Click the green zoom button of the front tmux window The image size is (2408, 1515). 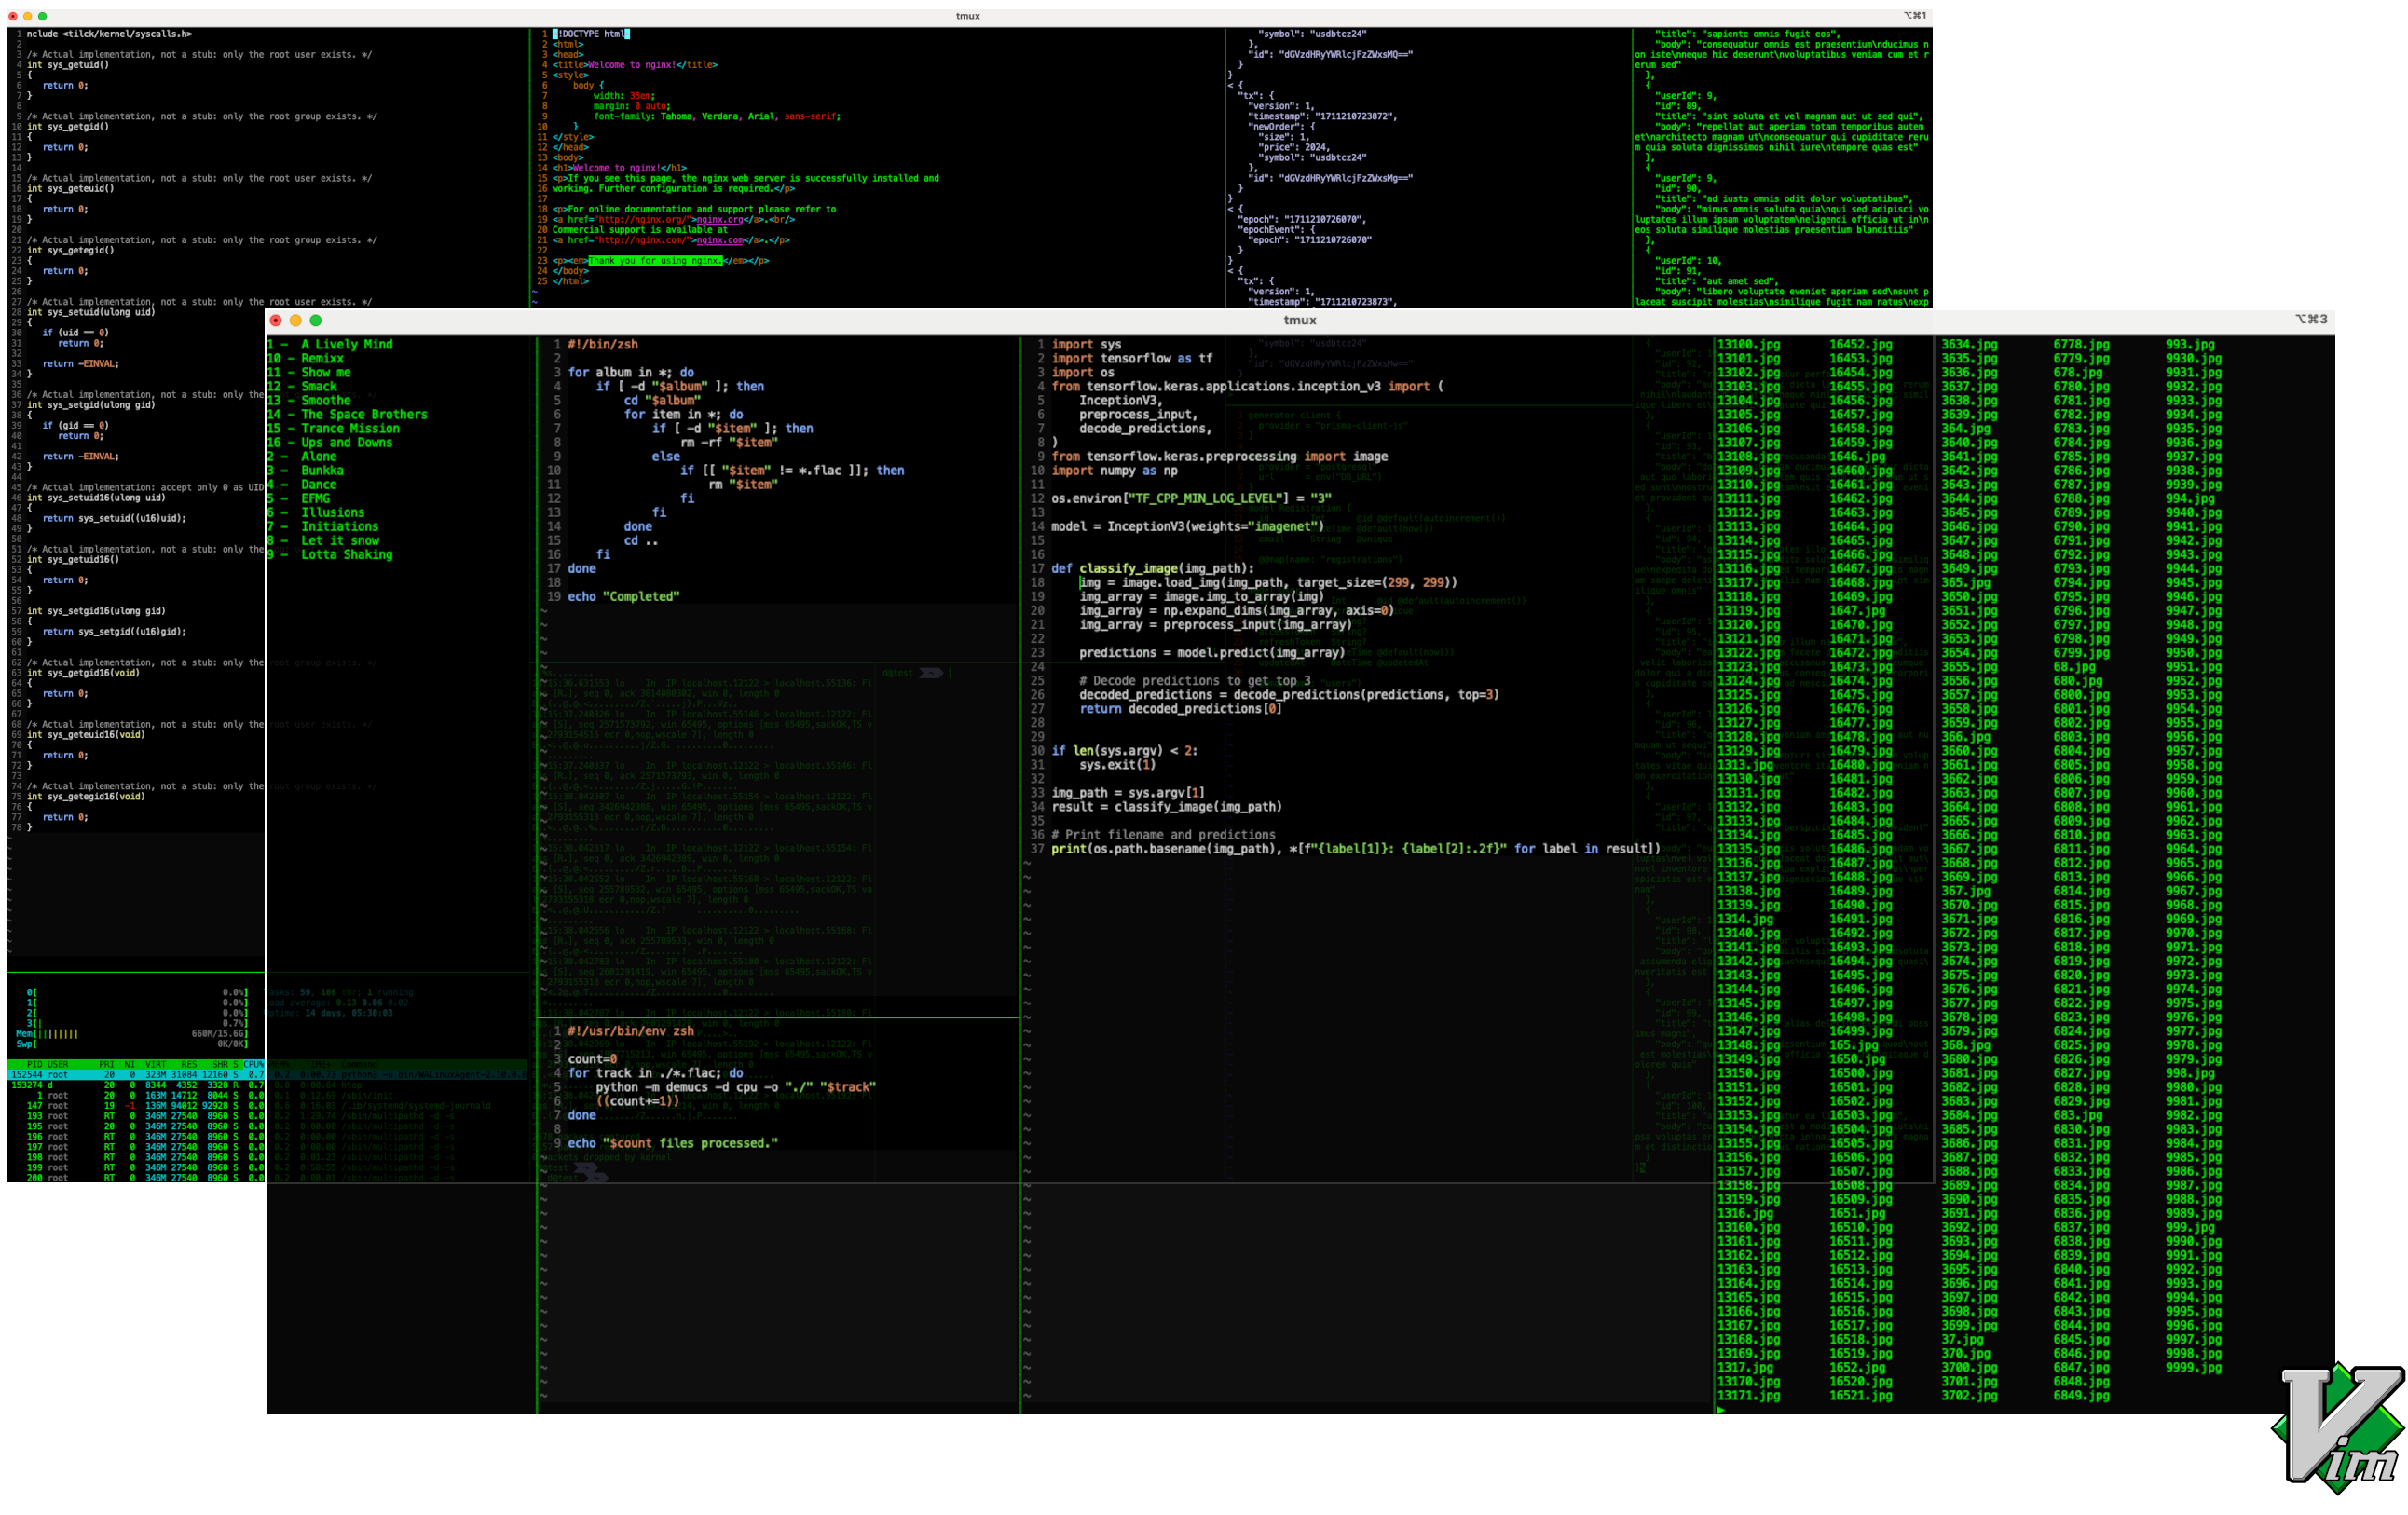[x=316, y=320]
